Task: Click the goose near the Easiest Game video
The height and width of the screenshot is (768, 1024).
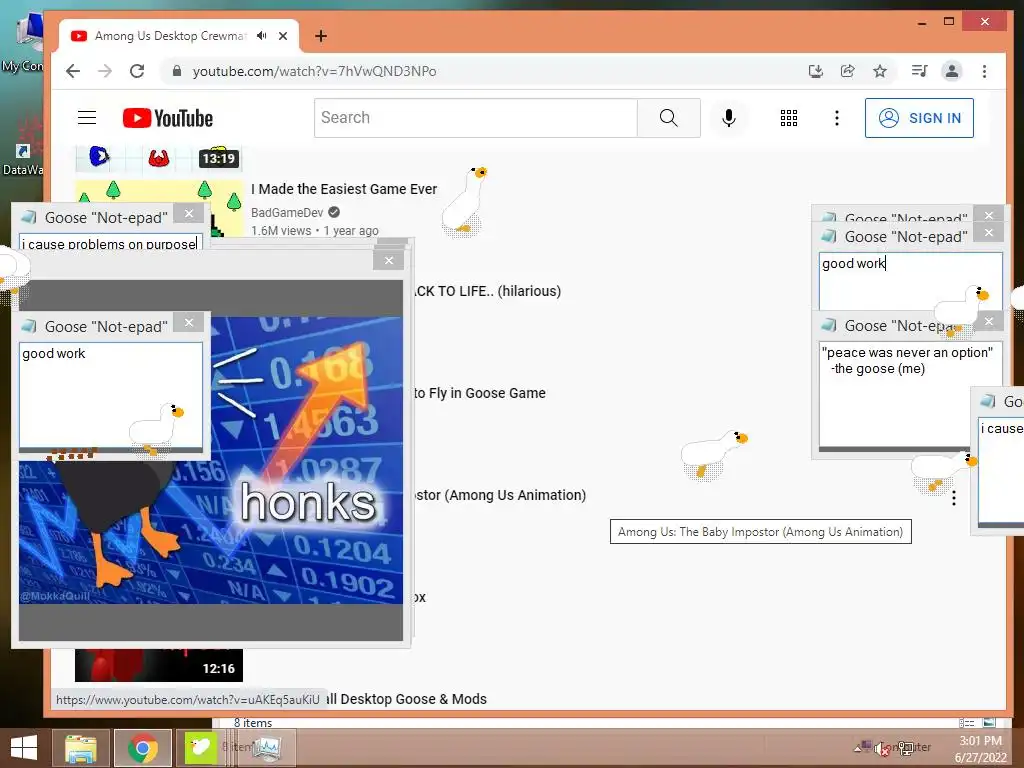Action: point(464,200)
